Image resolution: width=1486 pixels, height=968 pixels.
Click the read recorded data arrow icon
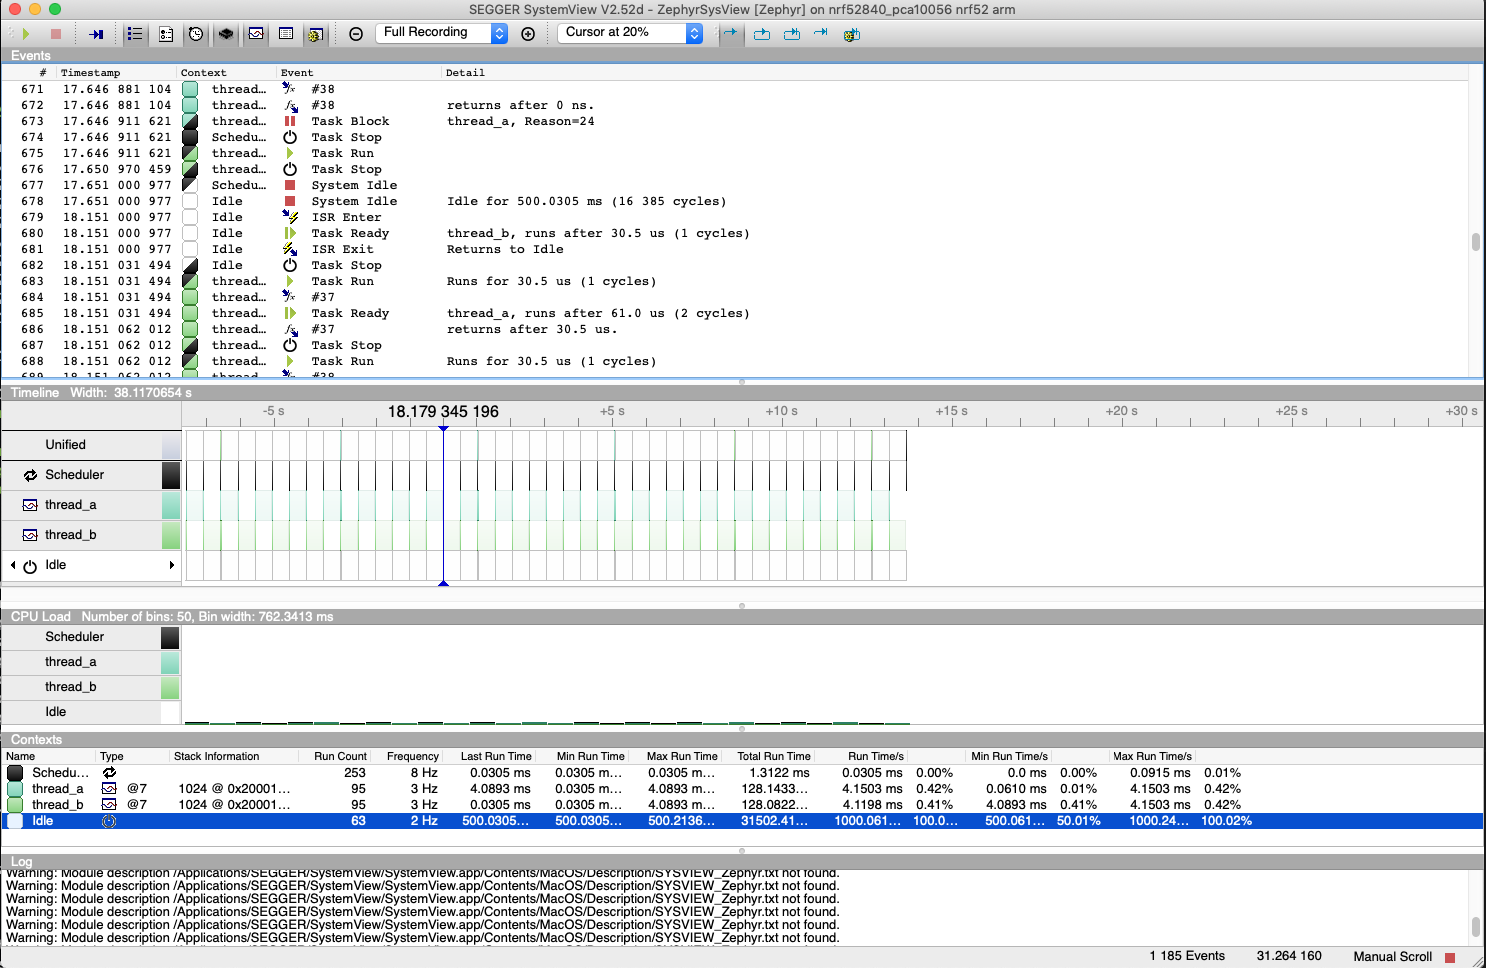click(96, 34)
